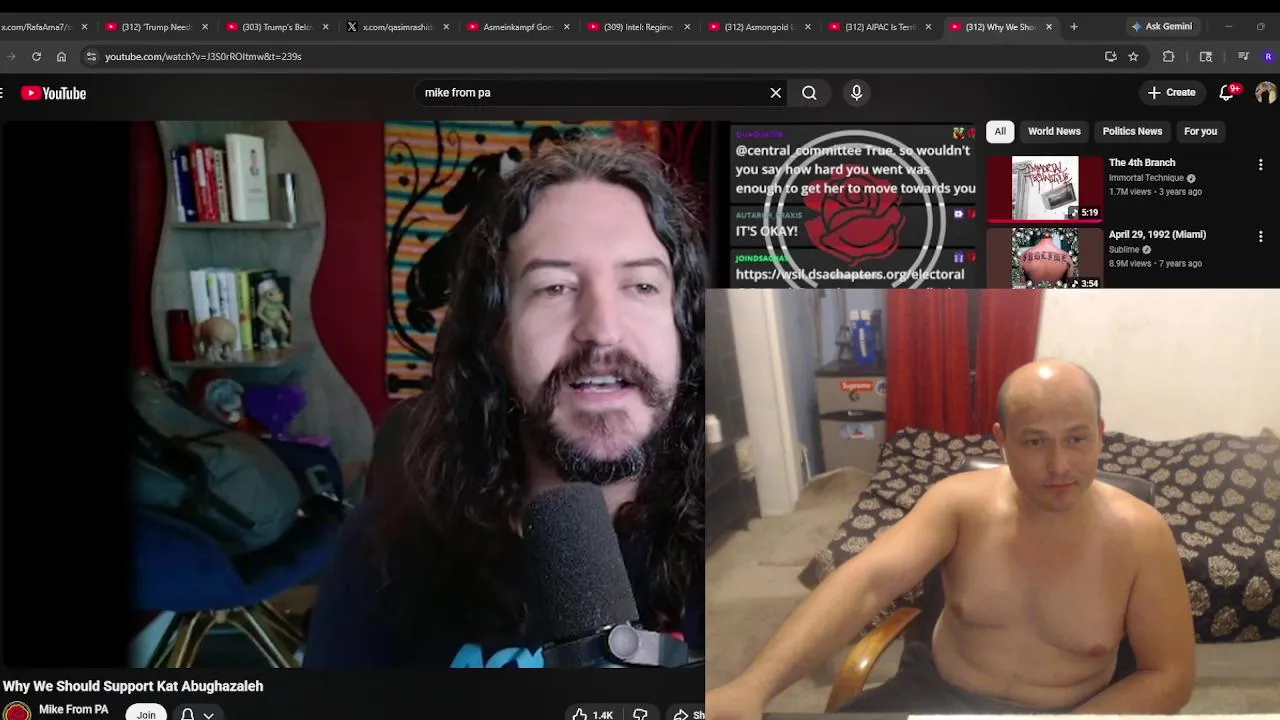
Task: Open 'The 4th Branch' video thumbnail
Action: 1045,188
